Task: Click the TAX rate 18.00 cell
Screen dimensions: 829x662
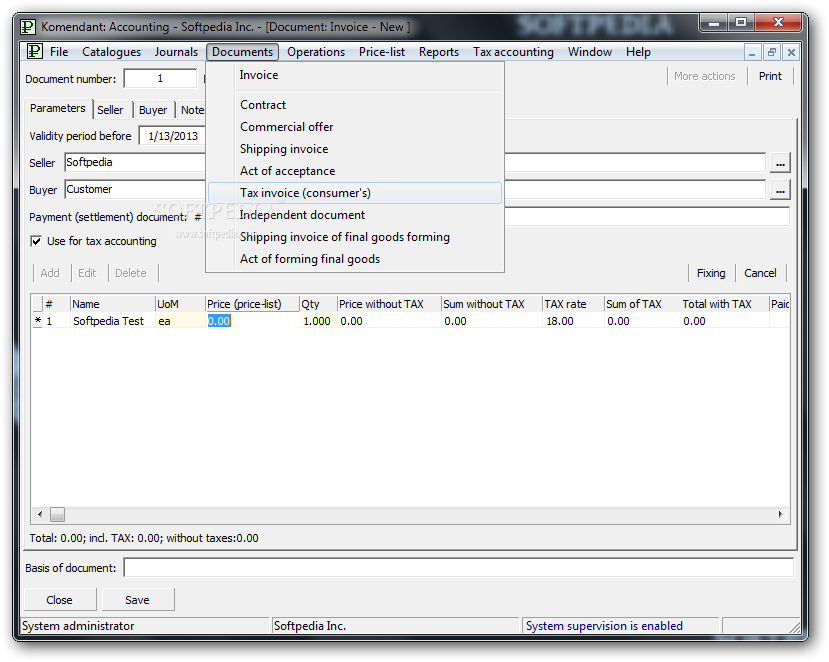Action: [573, 321]
